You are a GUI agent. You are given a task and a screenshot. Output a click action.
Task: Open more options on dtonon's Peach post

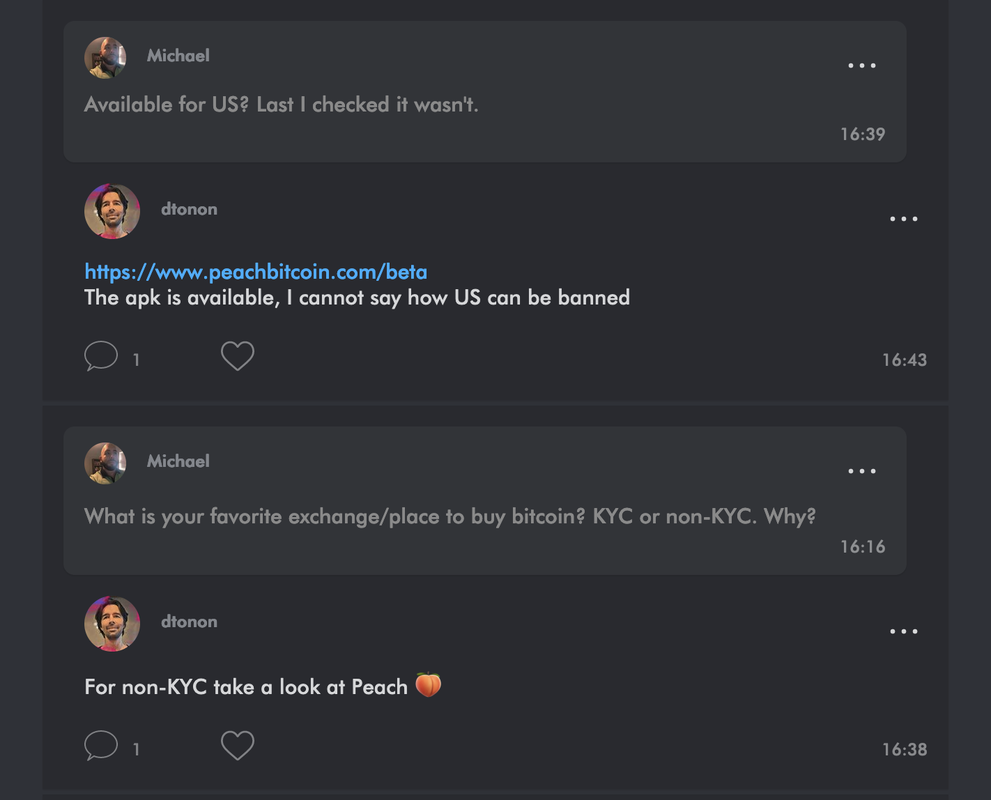coord(903,631)
